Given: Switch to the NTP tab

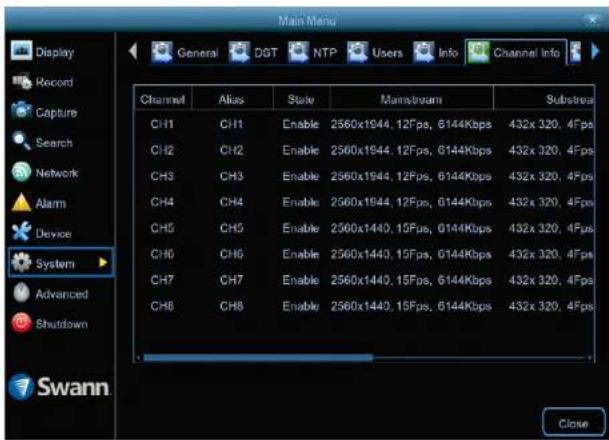Looking at the screenshot, I should [313, 52].
